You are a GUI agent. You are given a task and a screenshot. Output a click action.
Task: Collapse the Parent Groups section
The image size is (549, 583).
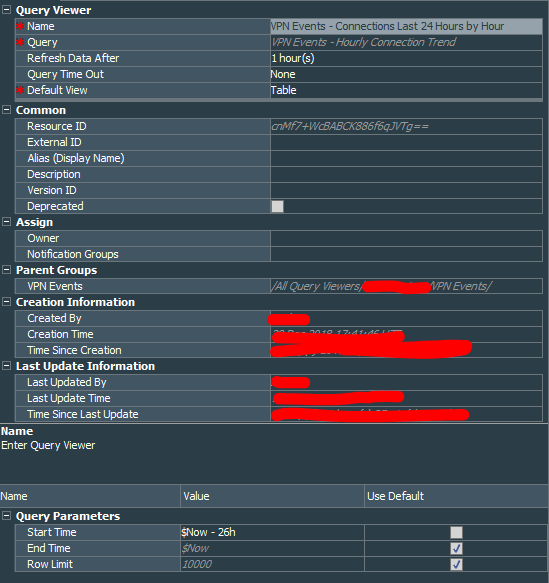click(6, 270)
